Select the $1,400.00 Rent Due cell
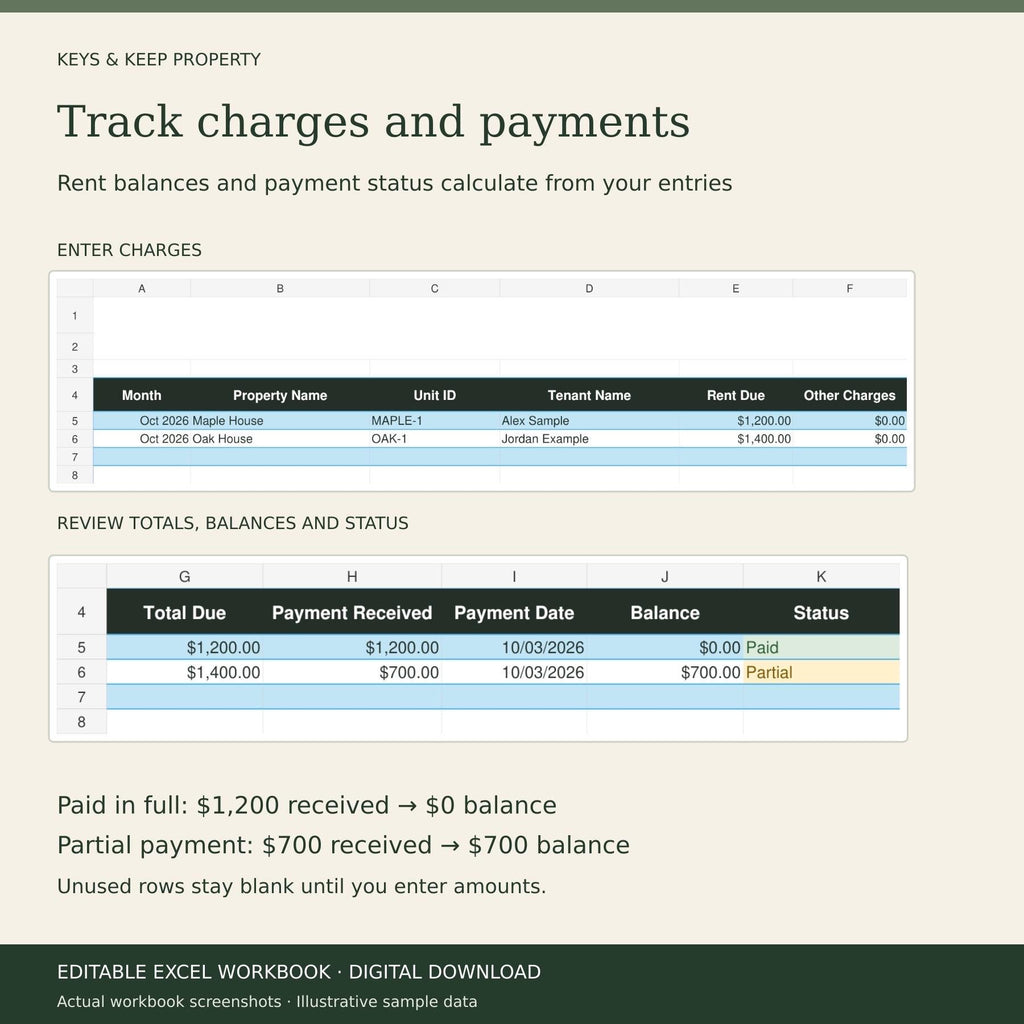Image resolution: width=1024 pixels, height=1024 pixels. pyautogui.click(x=735, y=439)
